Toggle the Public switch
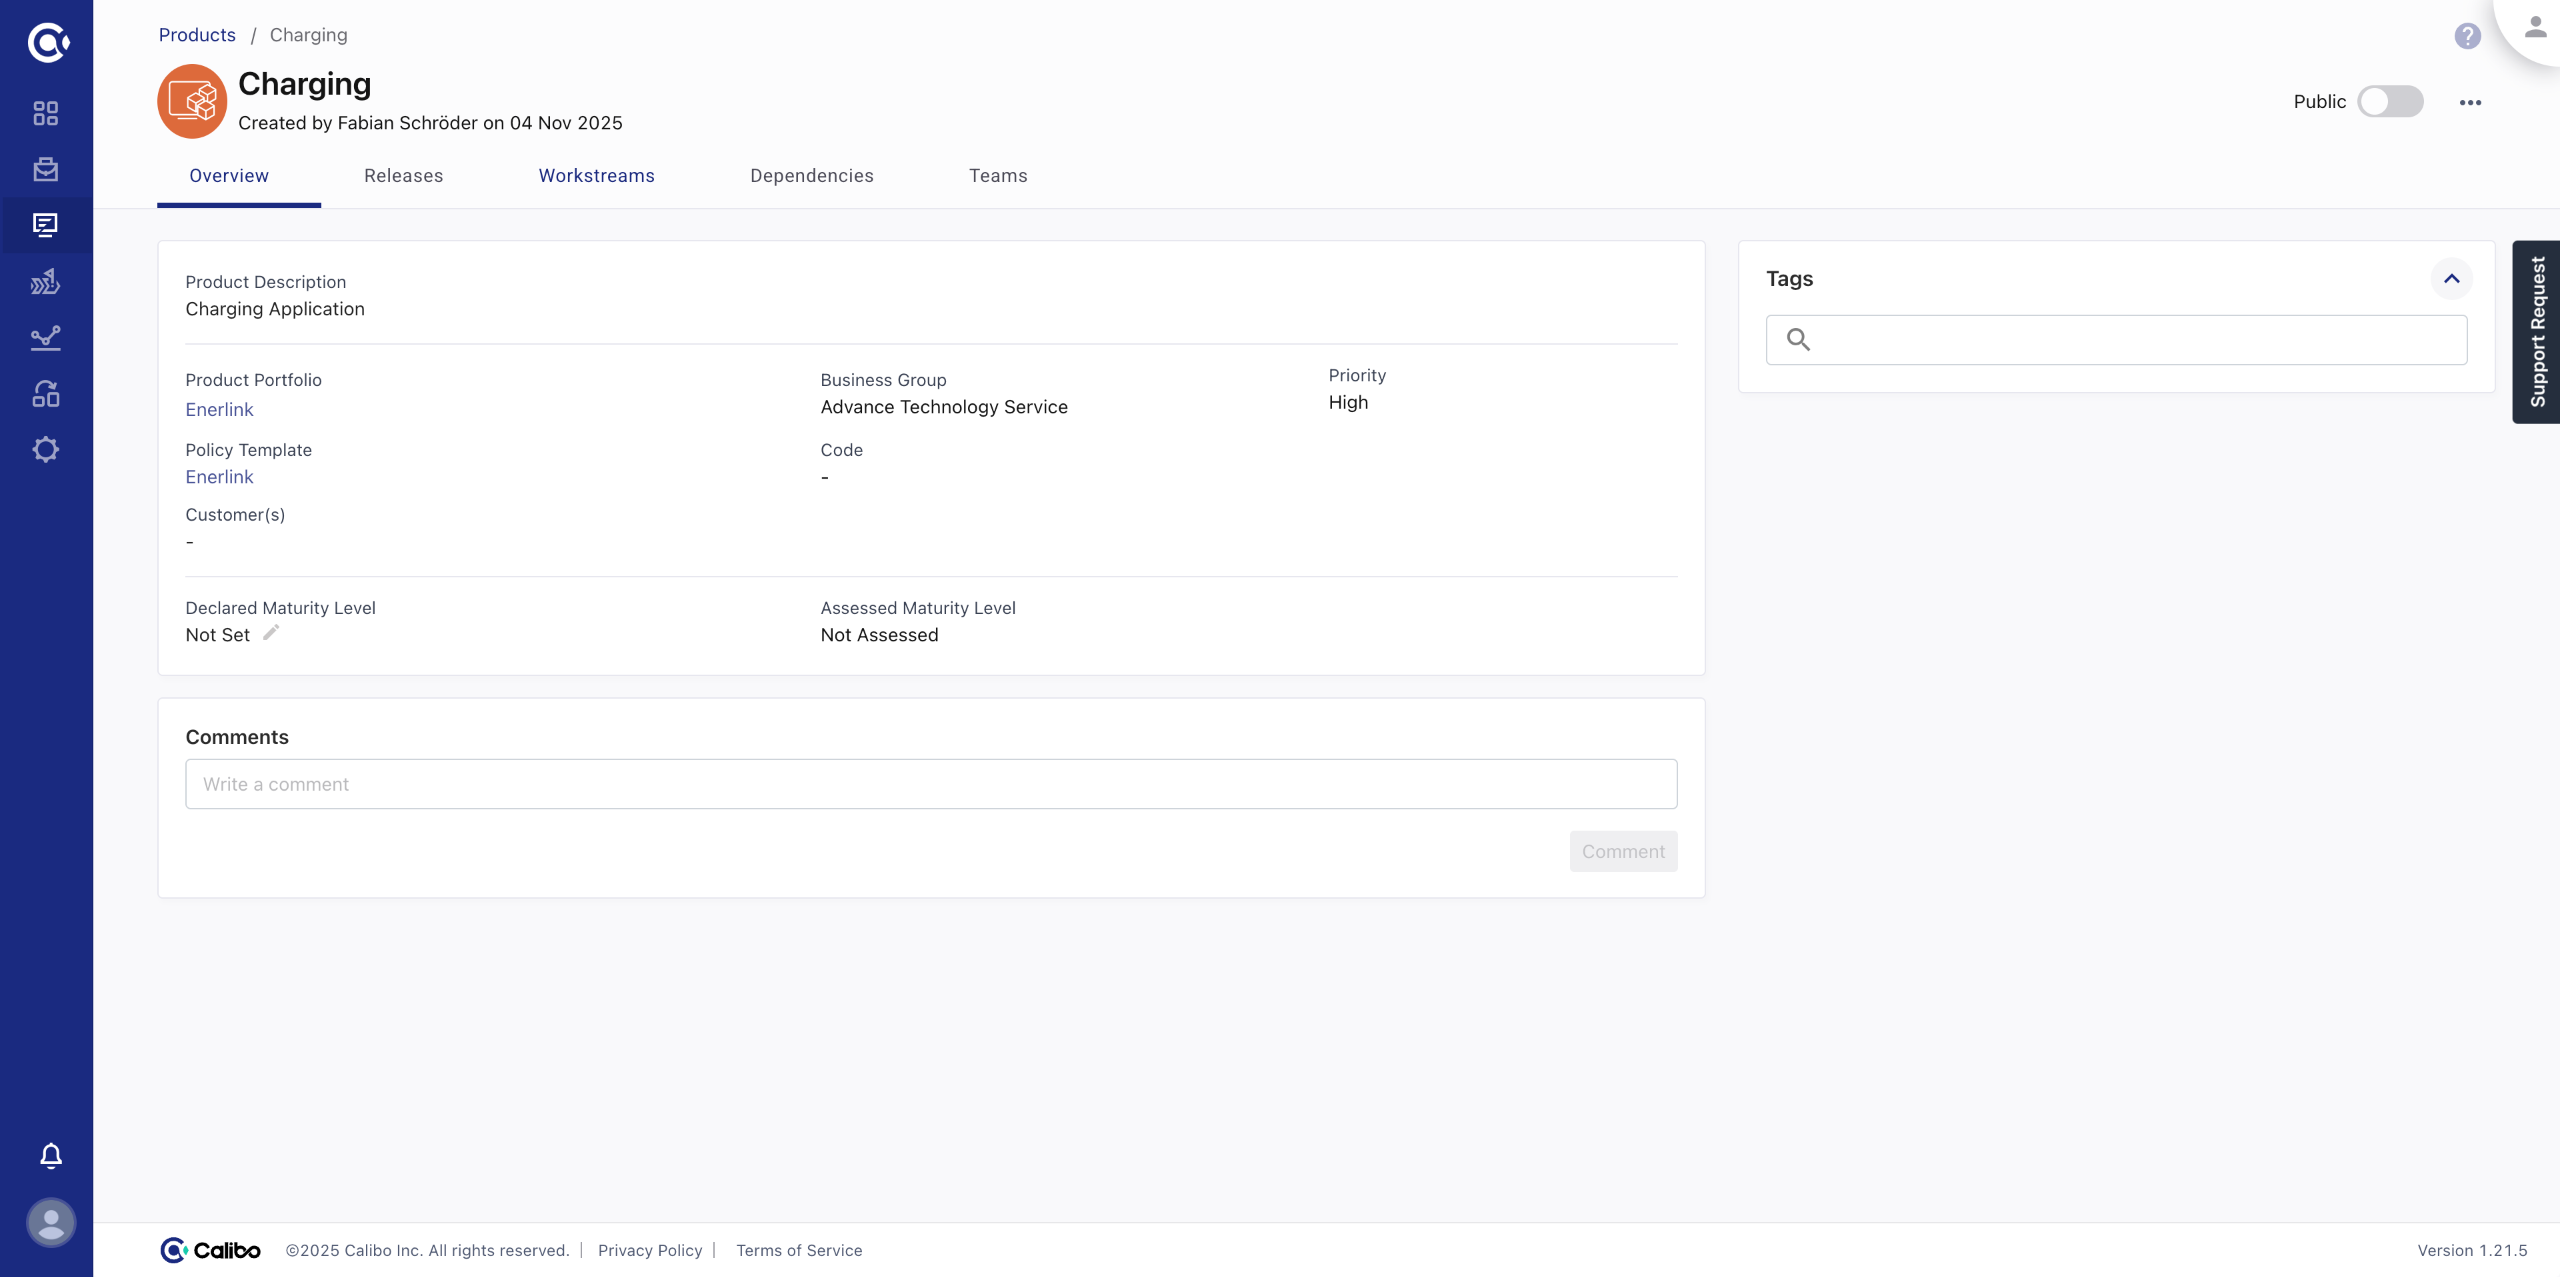 point(2390,102)
